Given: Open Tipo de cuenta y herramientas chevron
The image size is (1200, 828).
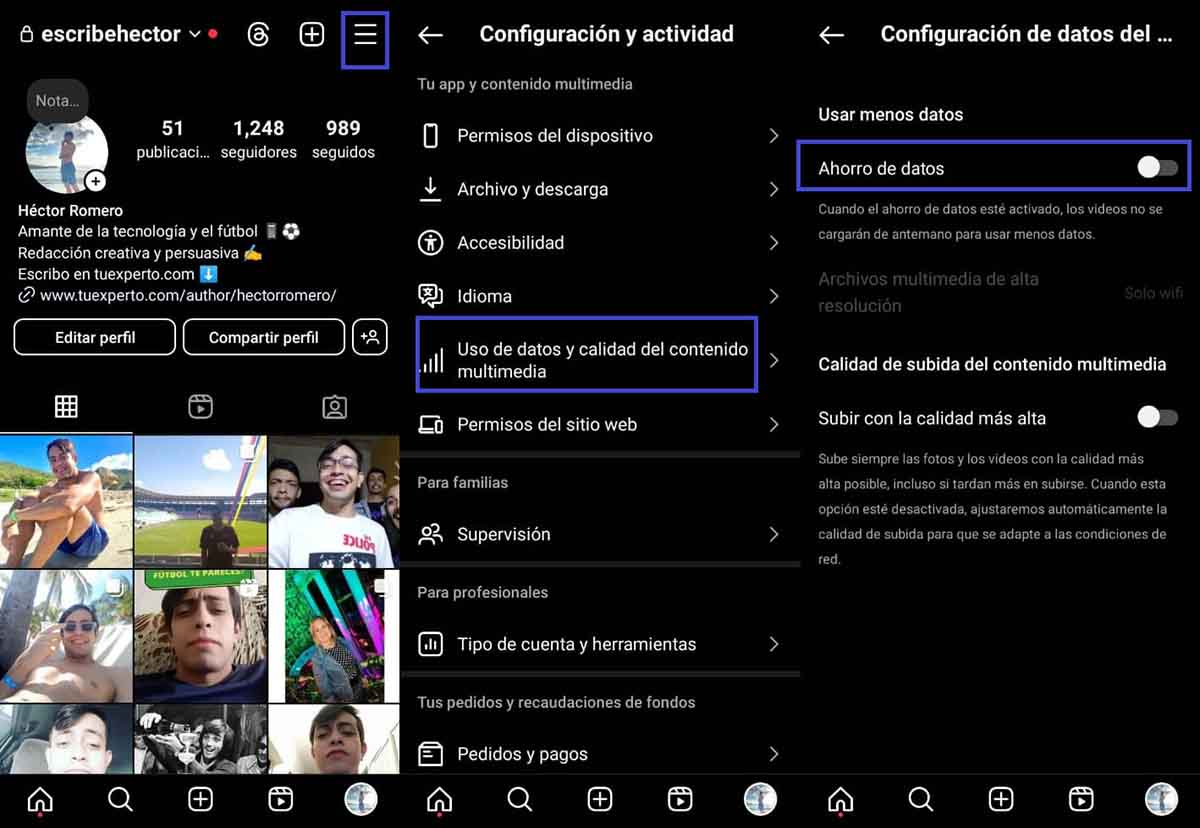Looking at the screenshot, I should click(x=774, y=644).
